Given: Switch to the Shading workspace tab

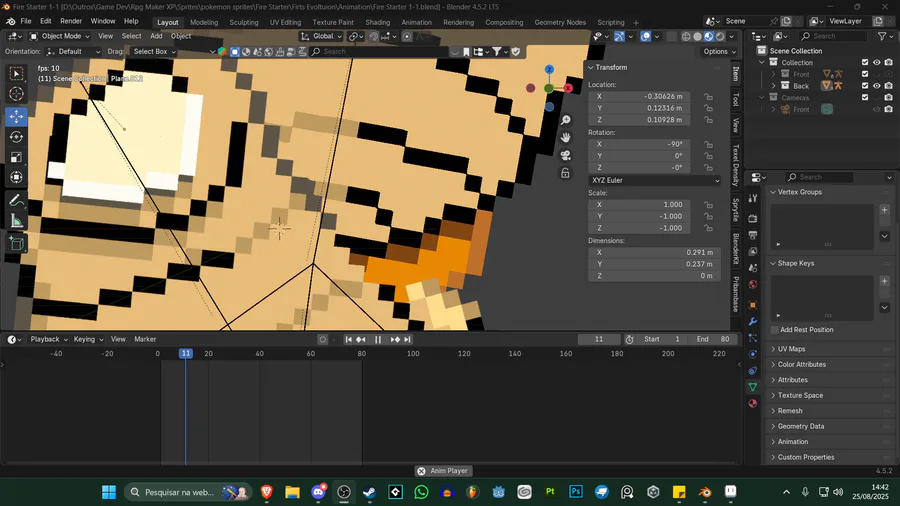Looking at the screenshot, I should (378, 22).
